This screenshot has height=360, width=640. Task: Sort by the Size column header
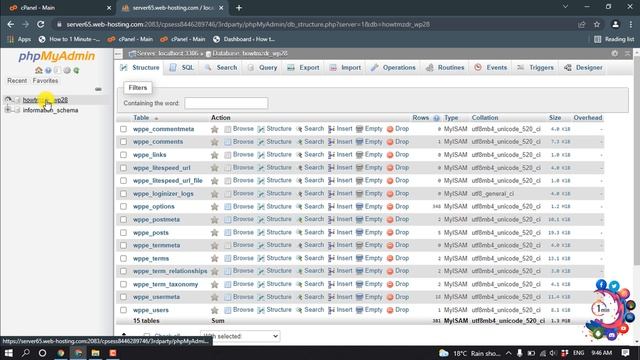tap(555, 118)
